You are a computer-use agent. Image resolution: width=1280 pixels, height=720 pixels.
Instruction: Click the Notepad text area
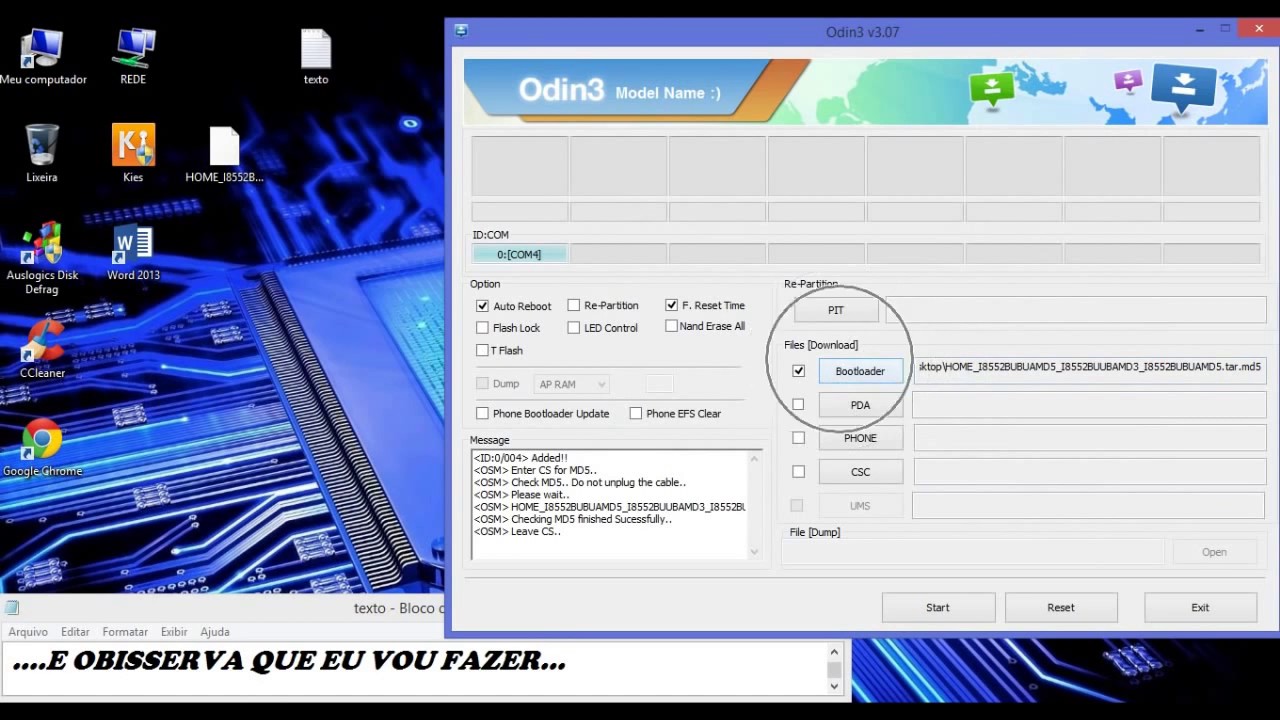pyautogui.click(x=414, y=668)
